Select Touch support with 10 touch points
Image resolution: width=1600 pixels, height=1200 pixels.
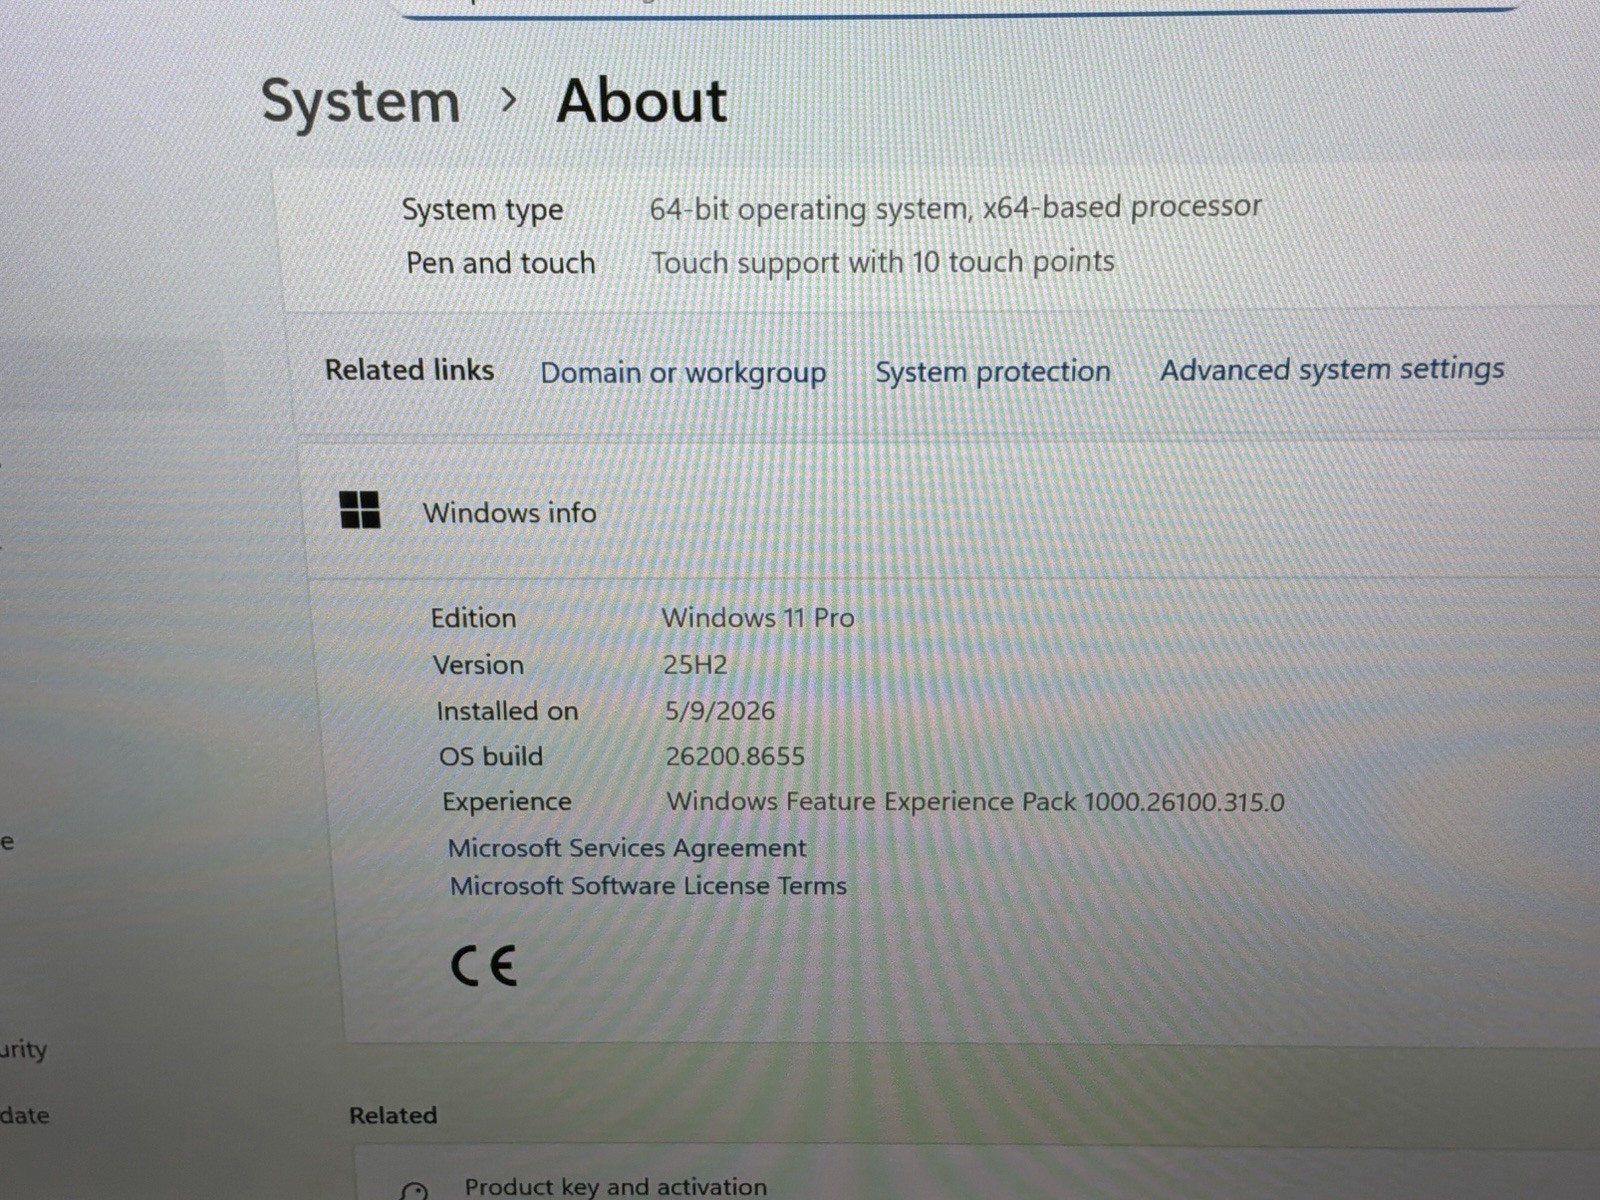click(x=883, y=262)
